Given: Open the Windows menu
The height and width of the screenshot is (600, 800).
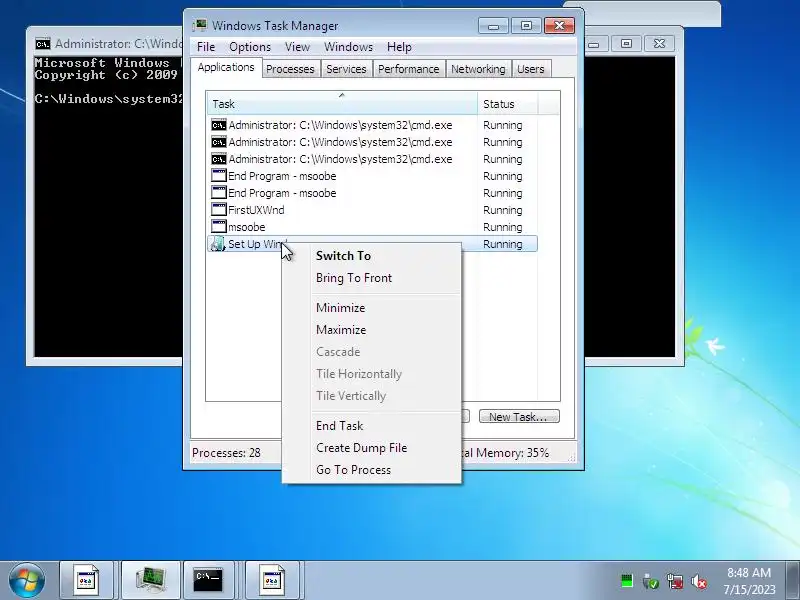Looking at the screenshot, I should point(348,47).
